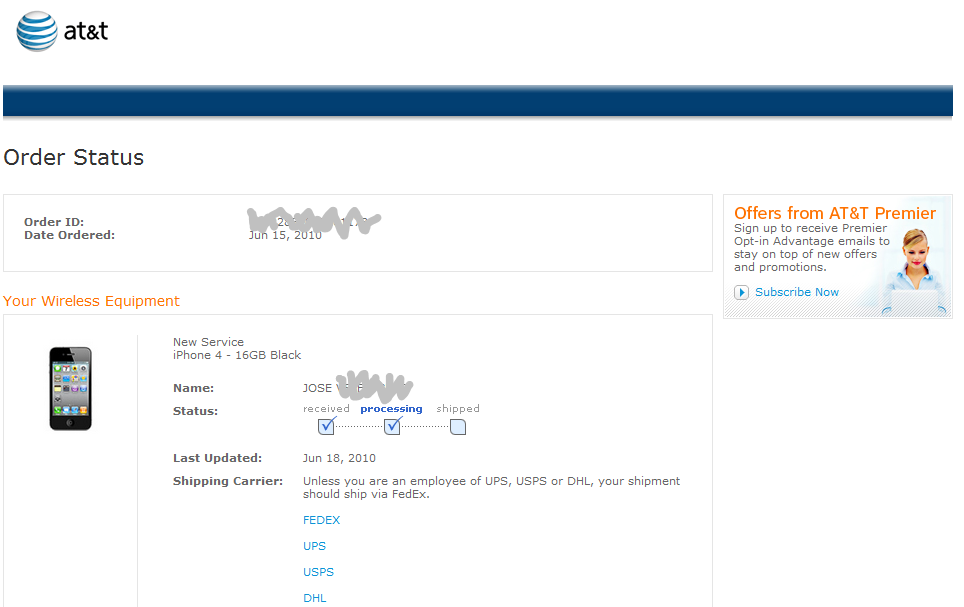Click the 'Date Ordered:' label
Image resolution: width=964 pixels, height=607 pixels.
69,235
